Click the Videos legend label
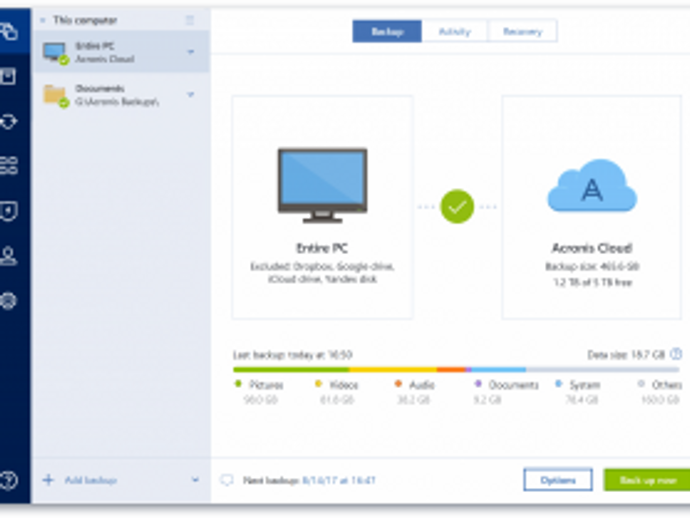The height and width of the screenshot is (518, 690). [344, 385]
